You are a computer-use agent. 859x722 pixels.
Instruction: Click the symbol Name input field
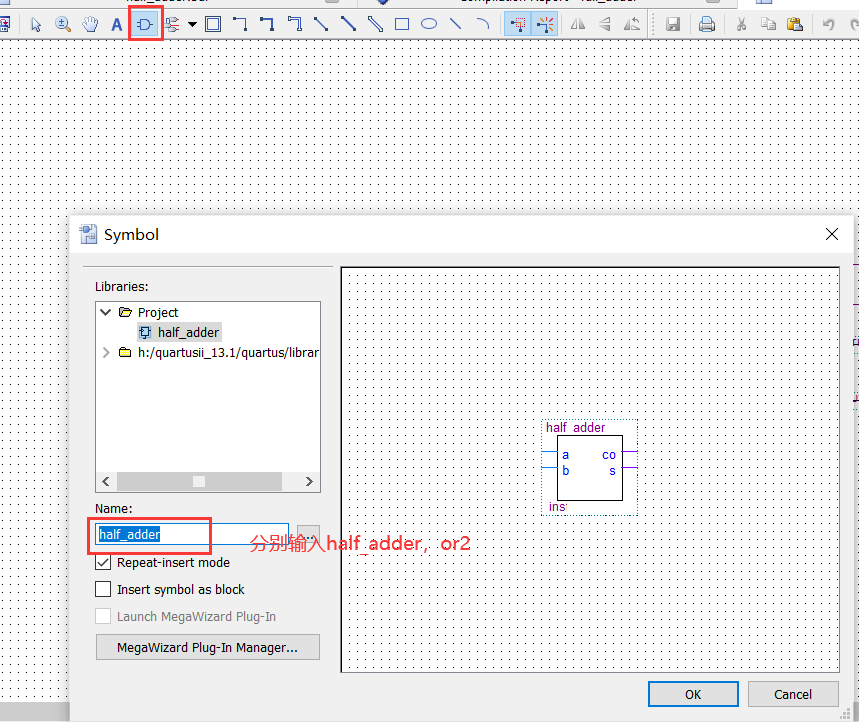pyautogui.click(x=192, y=535)
